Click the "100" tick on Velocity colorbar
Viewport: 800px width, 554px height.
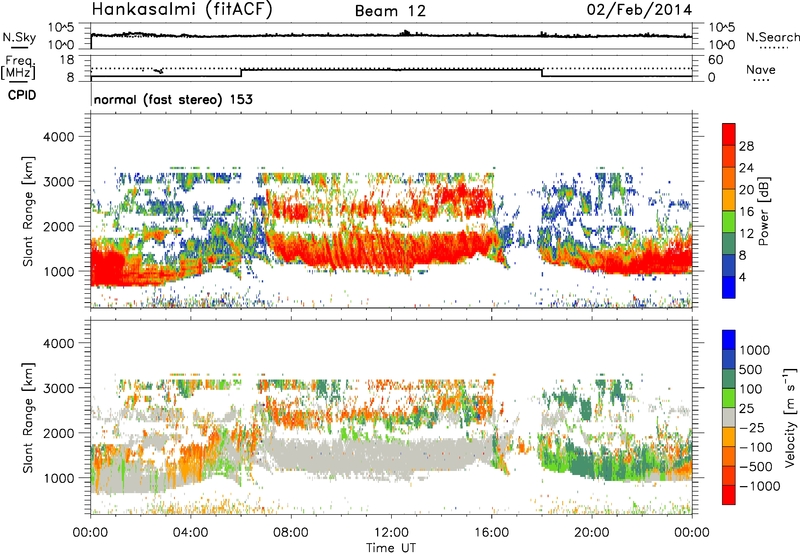(751, 389)
